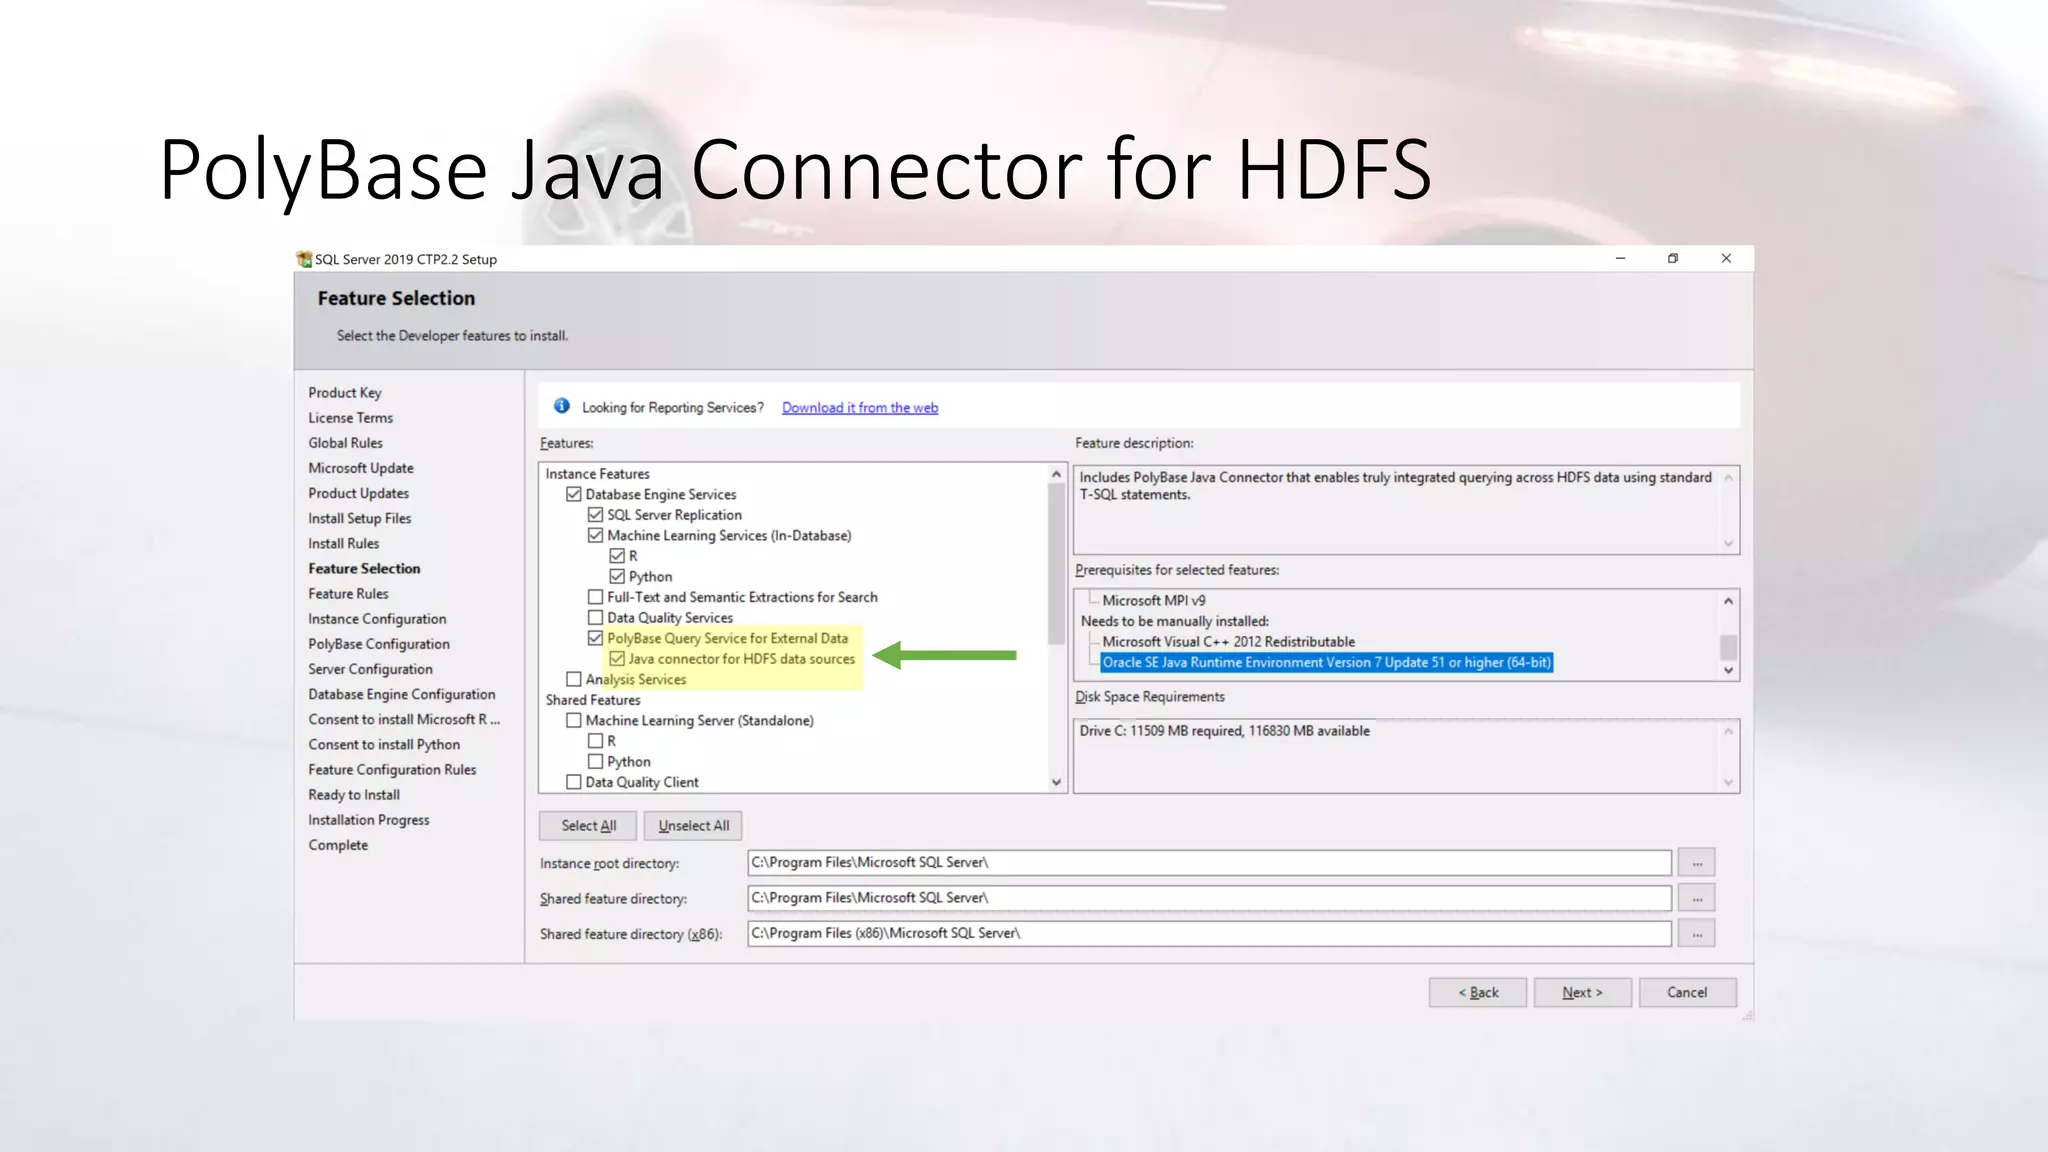Enable Data Quality Services checkbox
The image size is (2048, 1152).
[596, 618]
